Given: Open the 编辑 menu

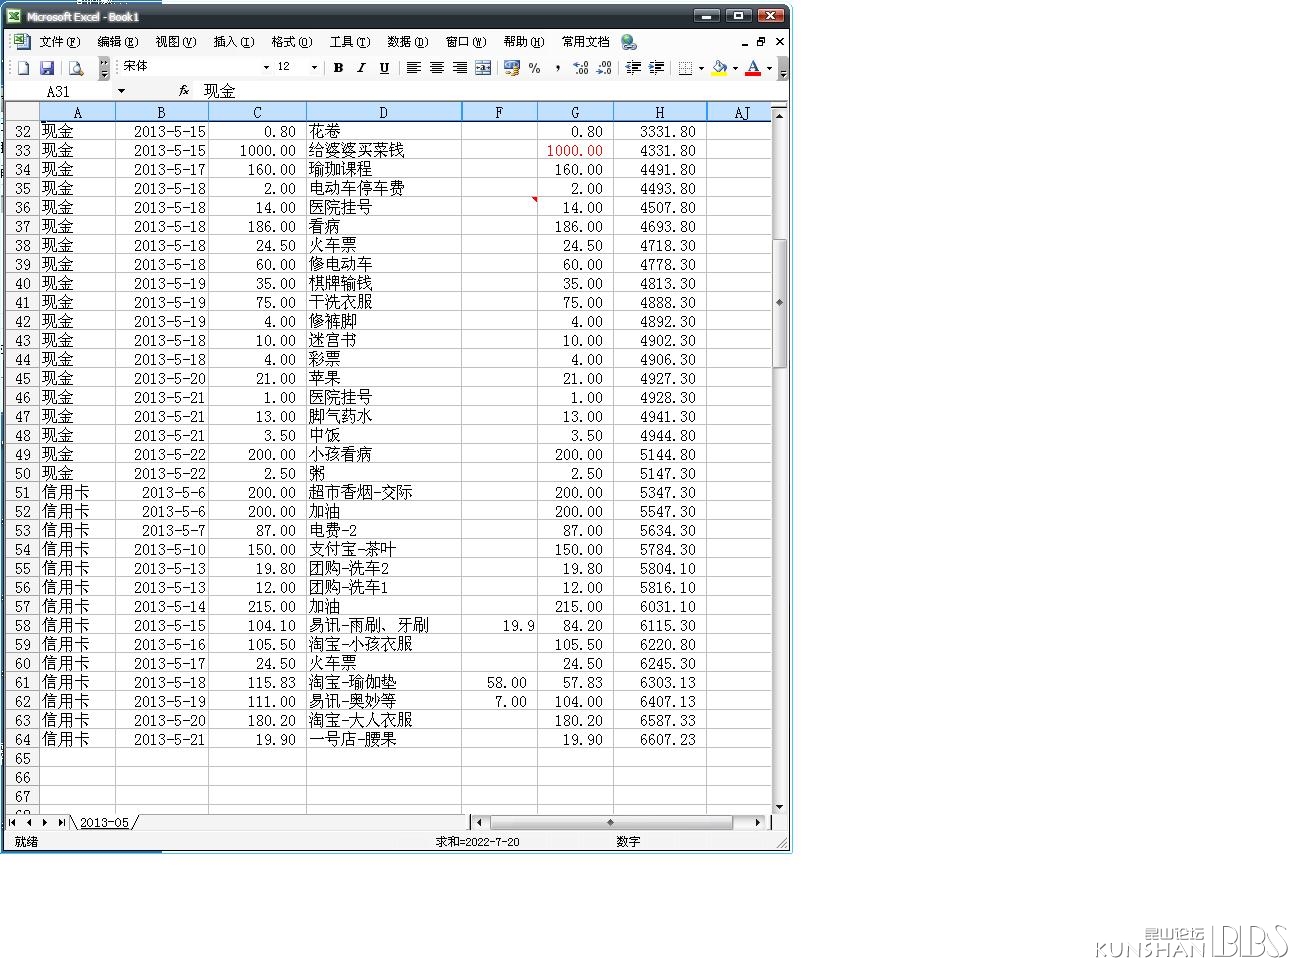Looking at the screenshot, I should coord(117,42).
